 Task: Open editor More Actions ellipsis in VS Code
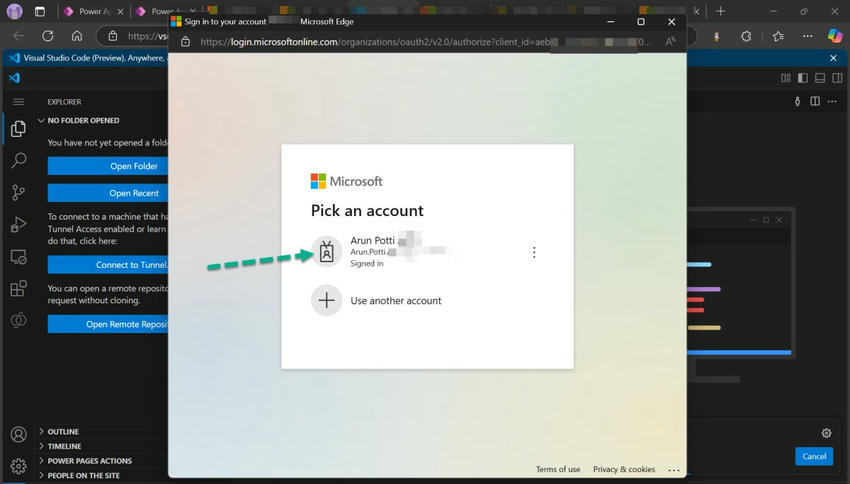(x=832, y=101)
